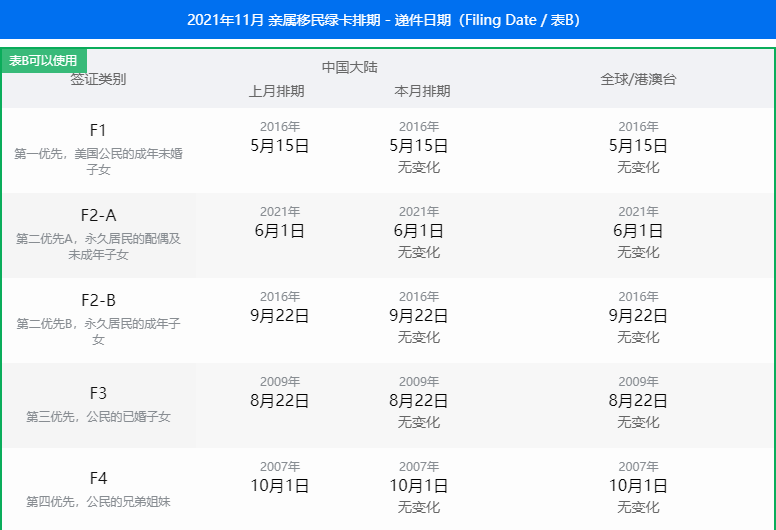The height and width of the screenshot is (530, 776).
Task: Click year '2016年' in F2-B last-month cell
Action: pos(280,297)
